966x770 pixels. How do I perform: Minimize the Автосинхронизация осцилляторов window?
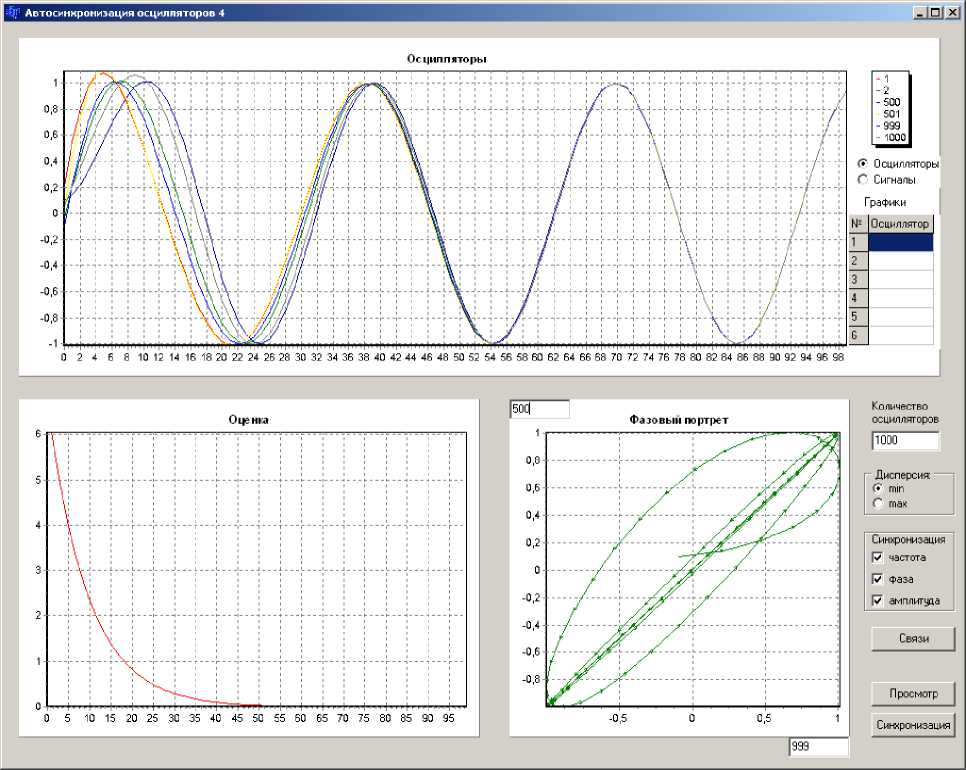(919, 12)
